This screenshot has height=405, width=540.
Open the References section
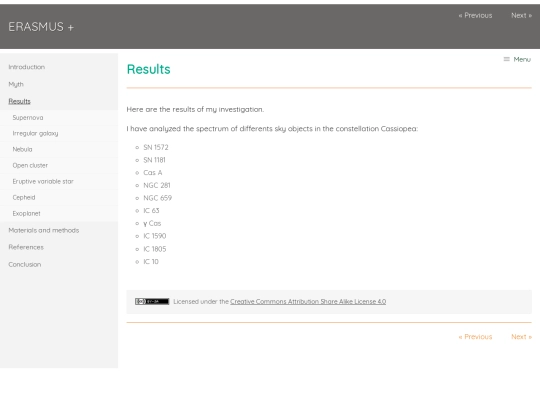pos(26,247)
